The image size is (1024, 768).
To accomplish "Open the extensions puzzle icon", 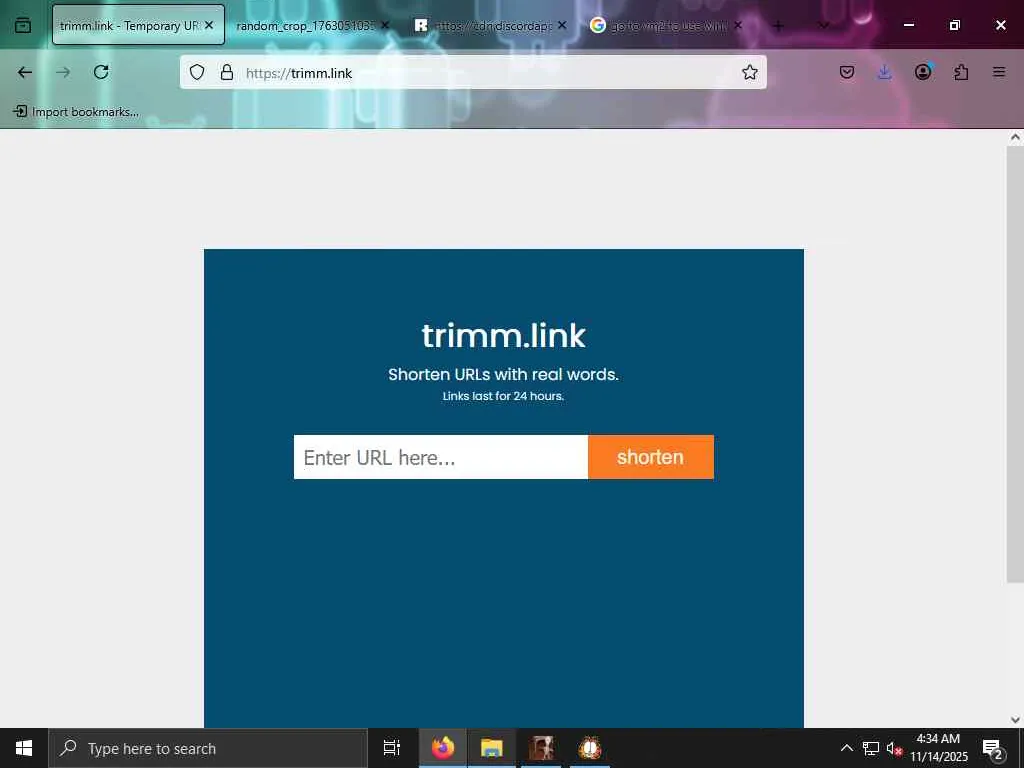I will pos(961,72).
